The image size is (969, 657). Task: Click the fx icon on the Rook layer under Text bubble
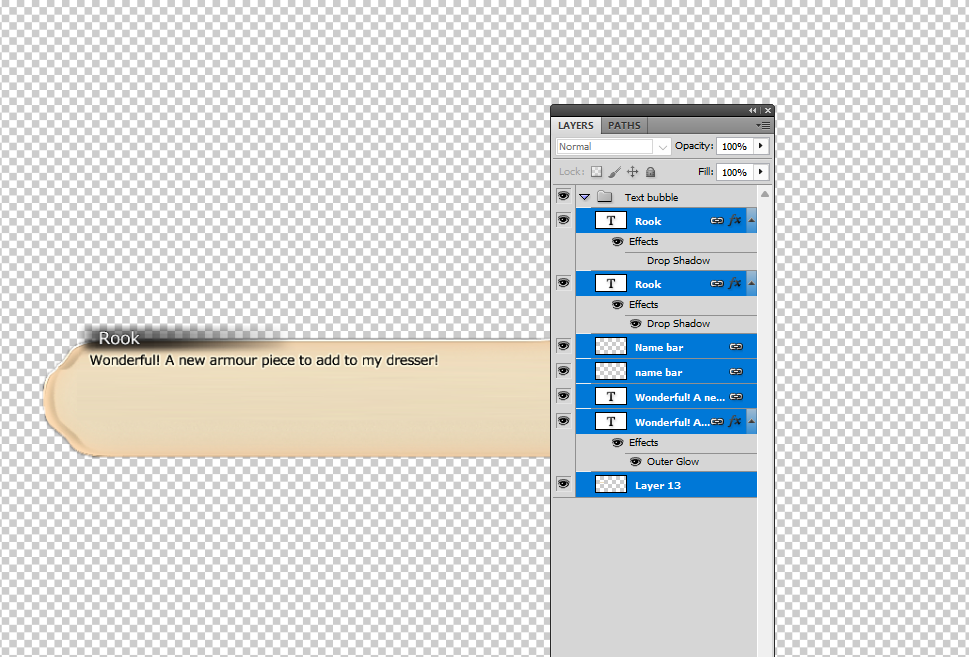[734, 221]
